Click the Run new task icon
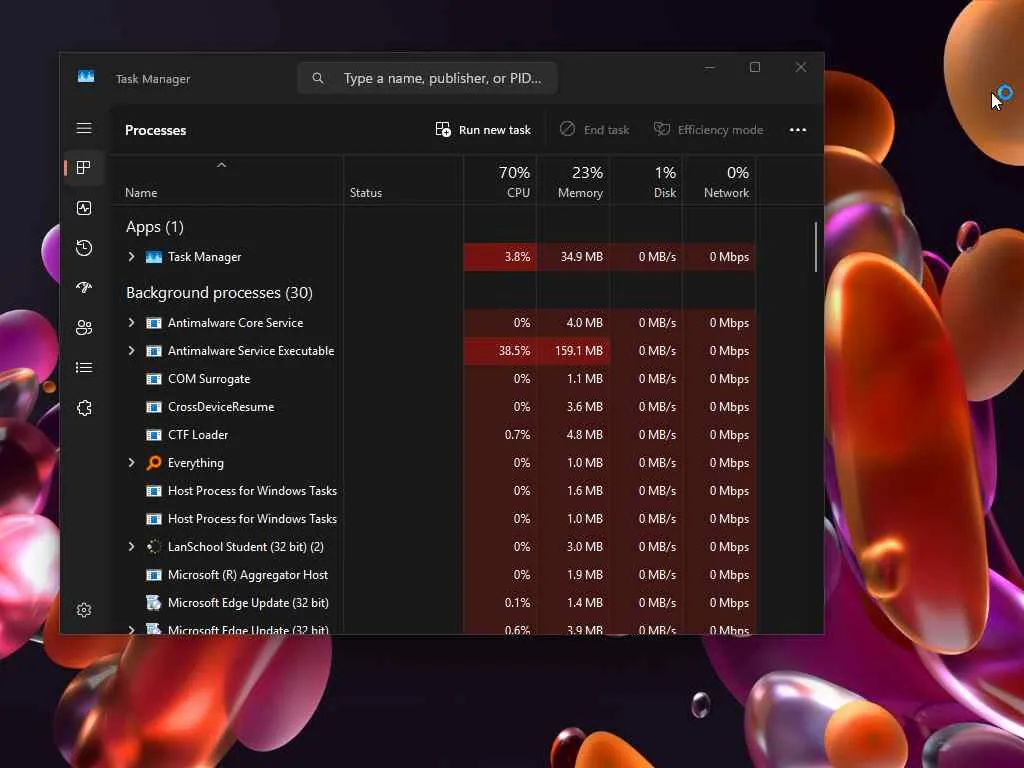 coord(443,129)
